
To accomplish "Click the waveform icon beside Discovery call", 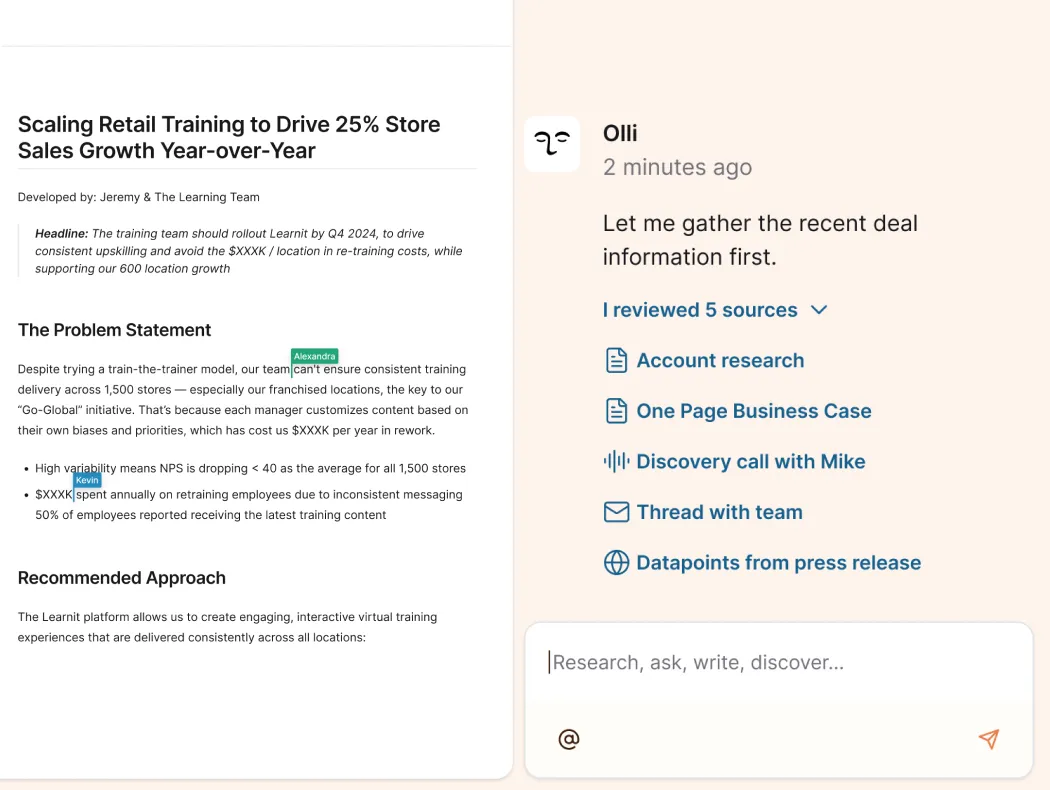I will click(616, 462).
